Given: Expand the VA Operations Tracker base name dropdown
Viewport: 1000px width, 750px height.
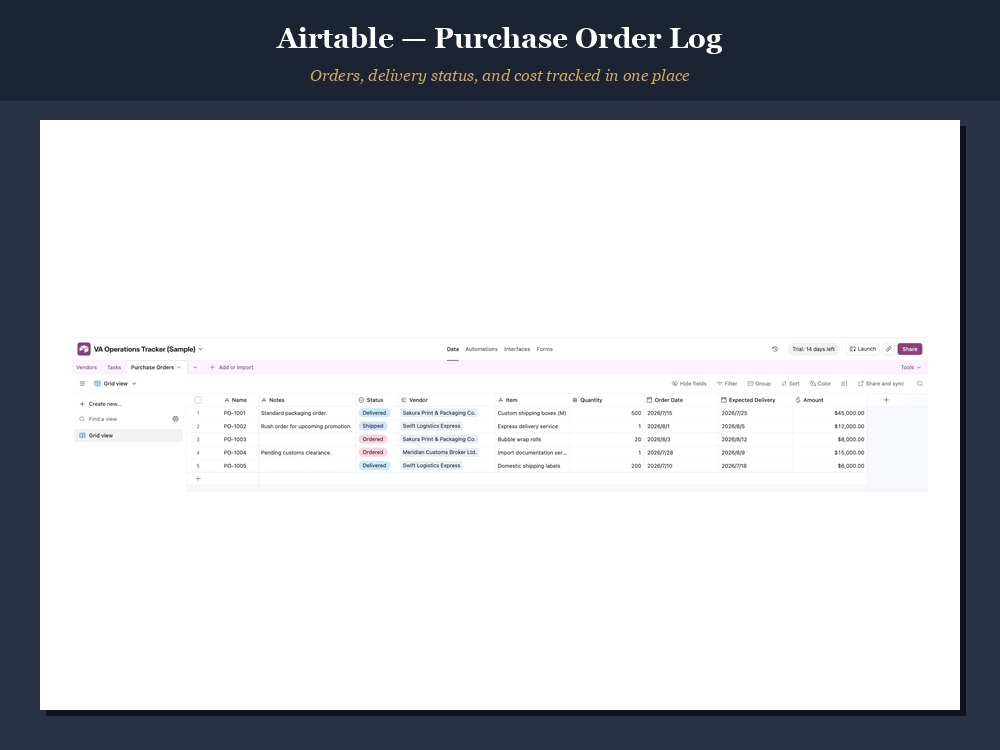Looking at the screenshot, I should pos(200,349).
